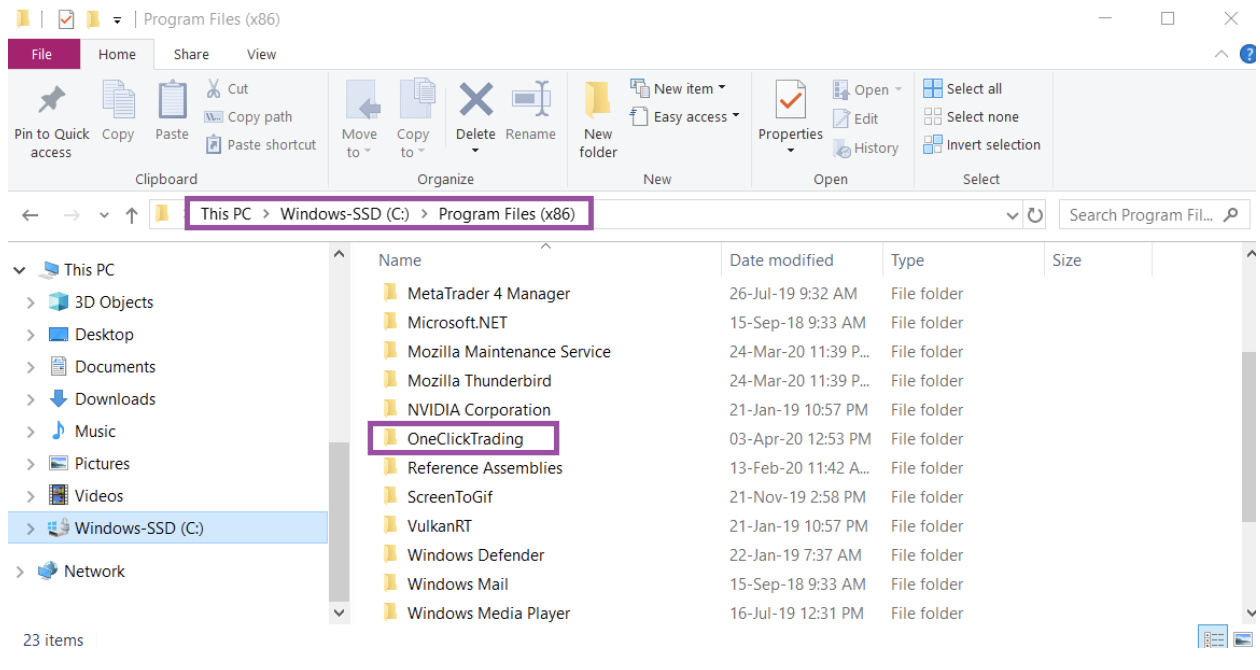Switch to the View tab
This screenshot has height=670, width=1260.
click(x=262, y=54)
